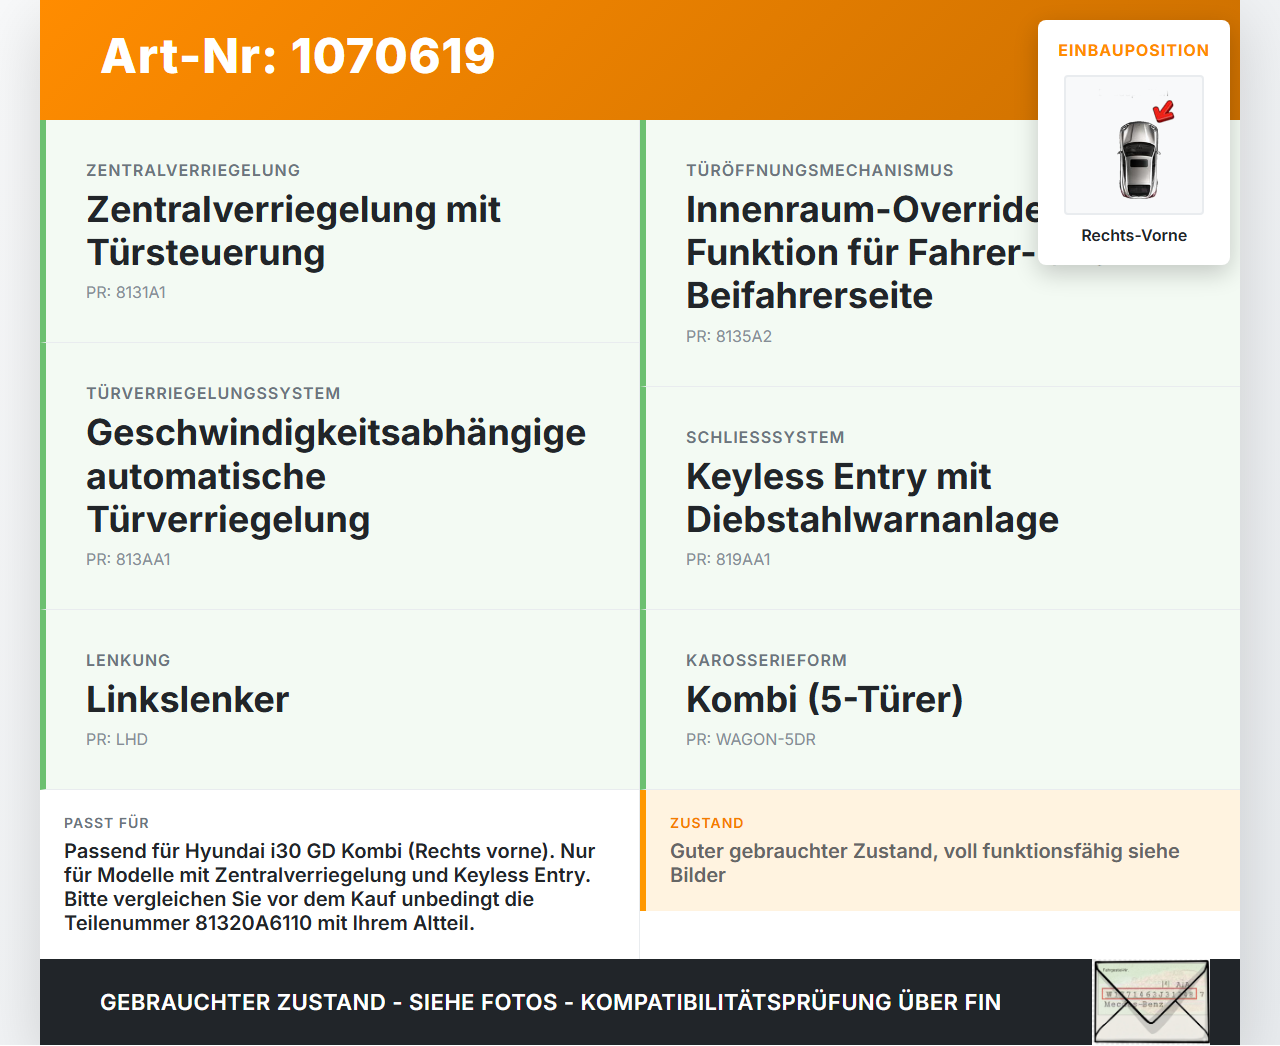Select the Rechts-Vorne caption
This screenshot has height=1046, width=1280.
1134,235
